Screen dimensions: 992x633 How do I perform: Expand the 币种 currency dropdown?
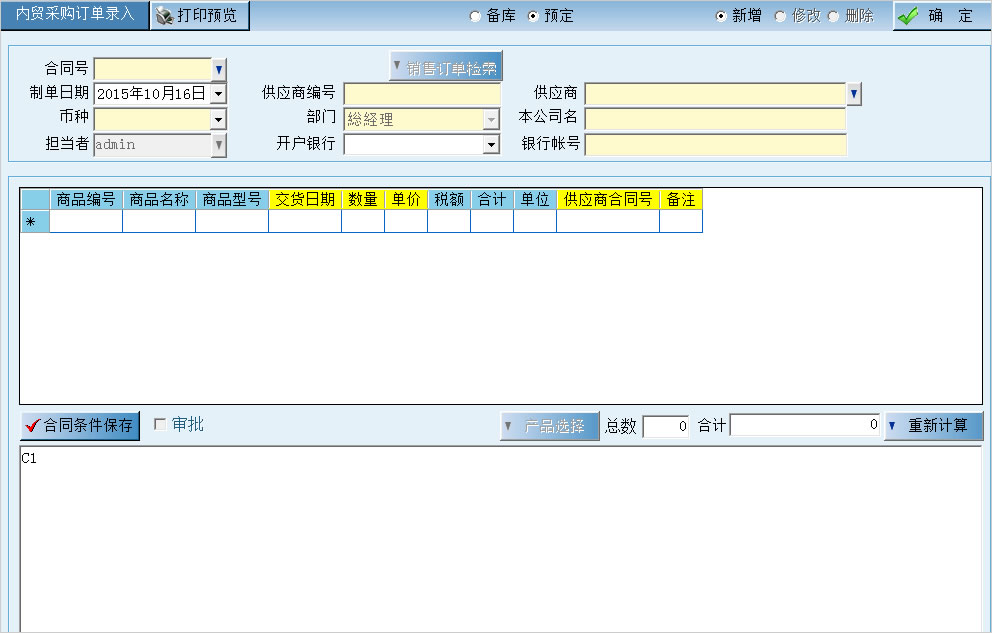[218, 119]
